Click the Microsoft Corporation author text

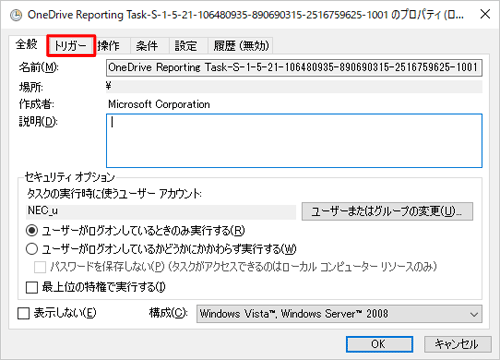(x=159, y=104)
